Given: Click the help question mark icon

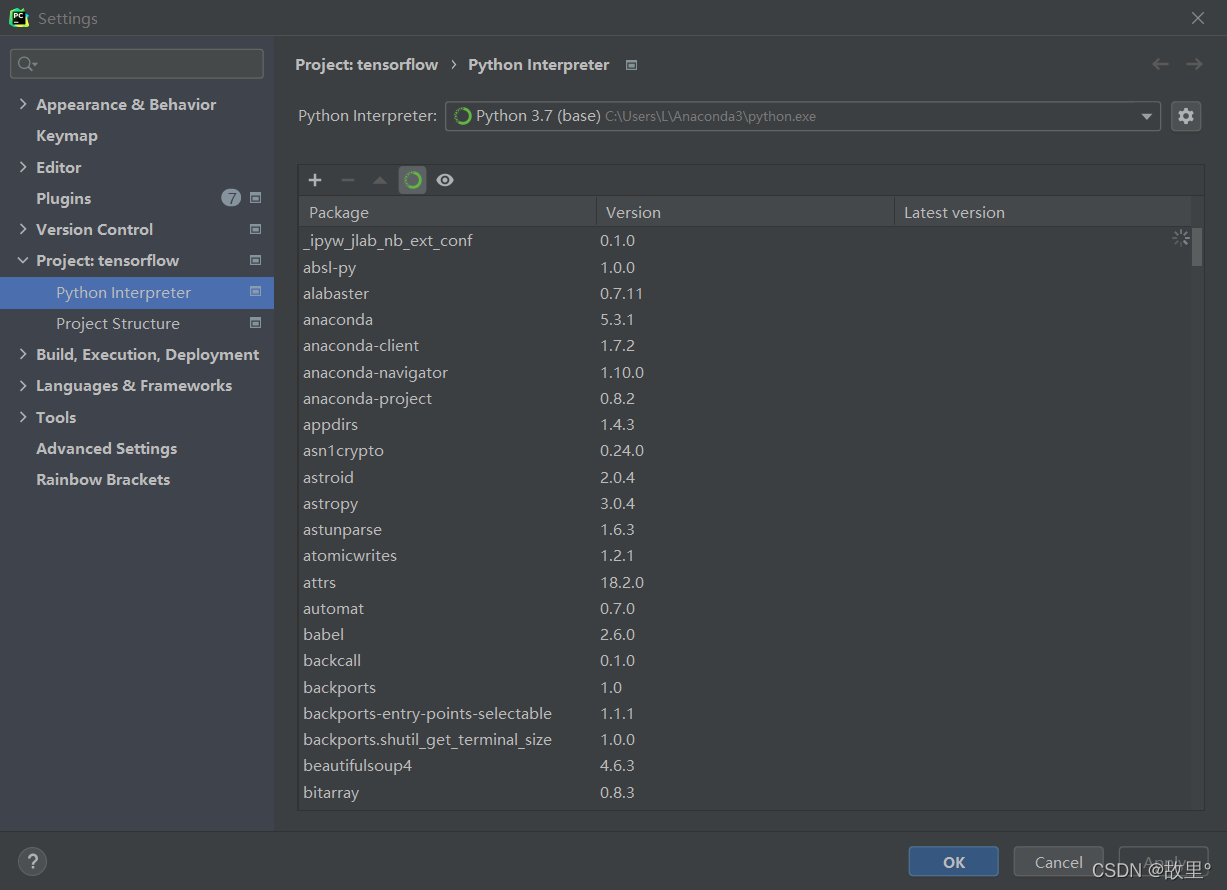Looking at the screenshot, I should [x=32, y=861].
